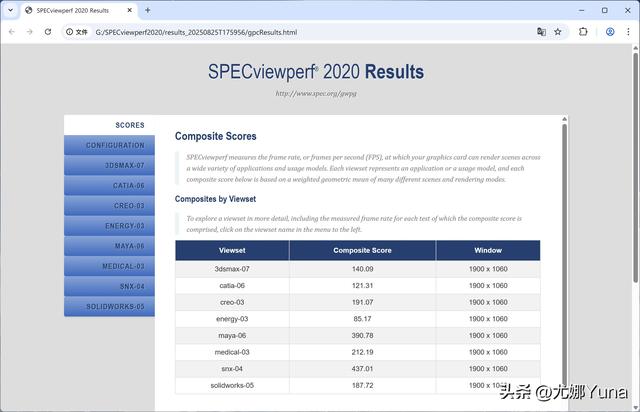This screenshot has width=640, height=412.
Task: Click the results panel scroll-up arrow
Action: 564,119
